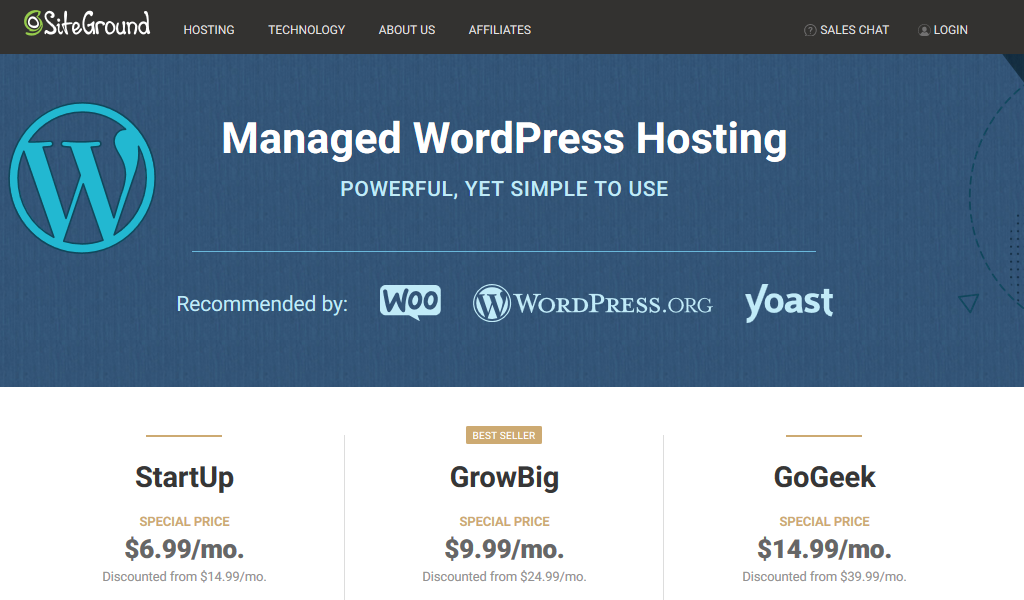
Task: Click the 'Recommended by:' label
Action: pos(262,304)
